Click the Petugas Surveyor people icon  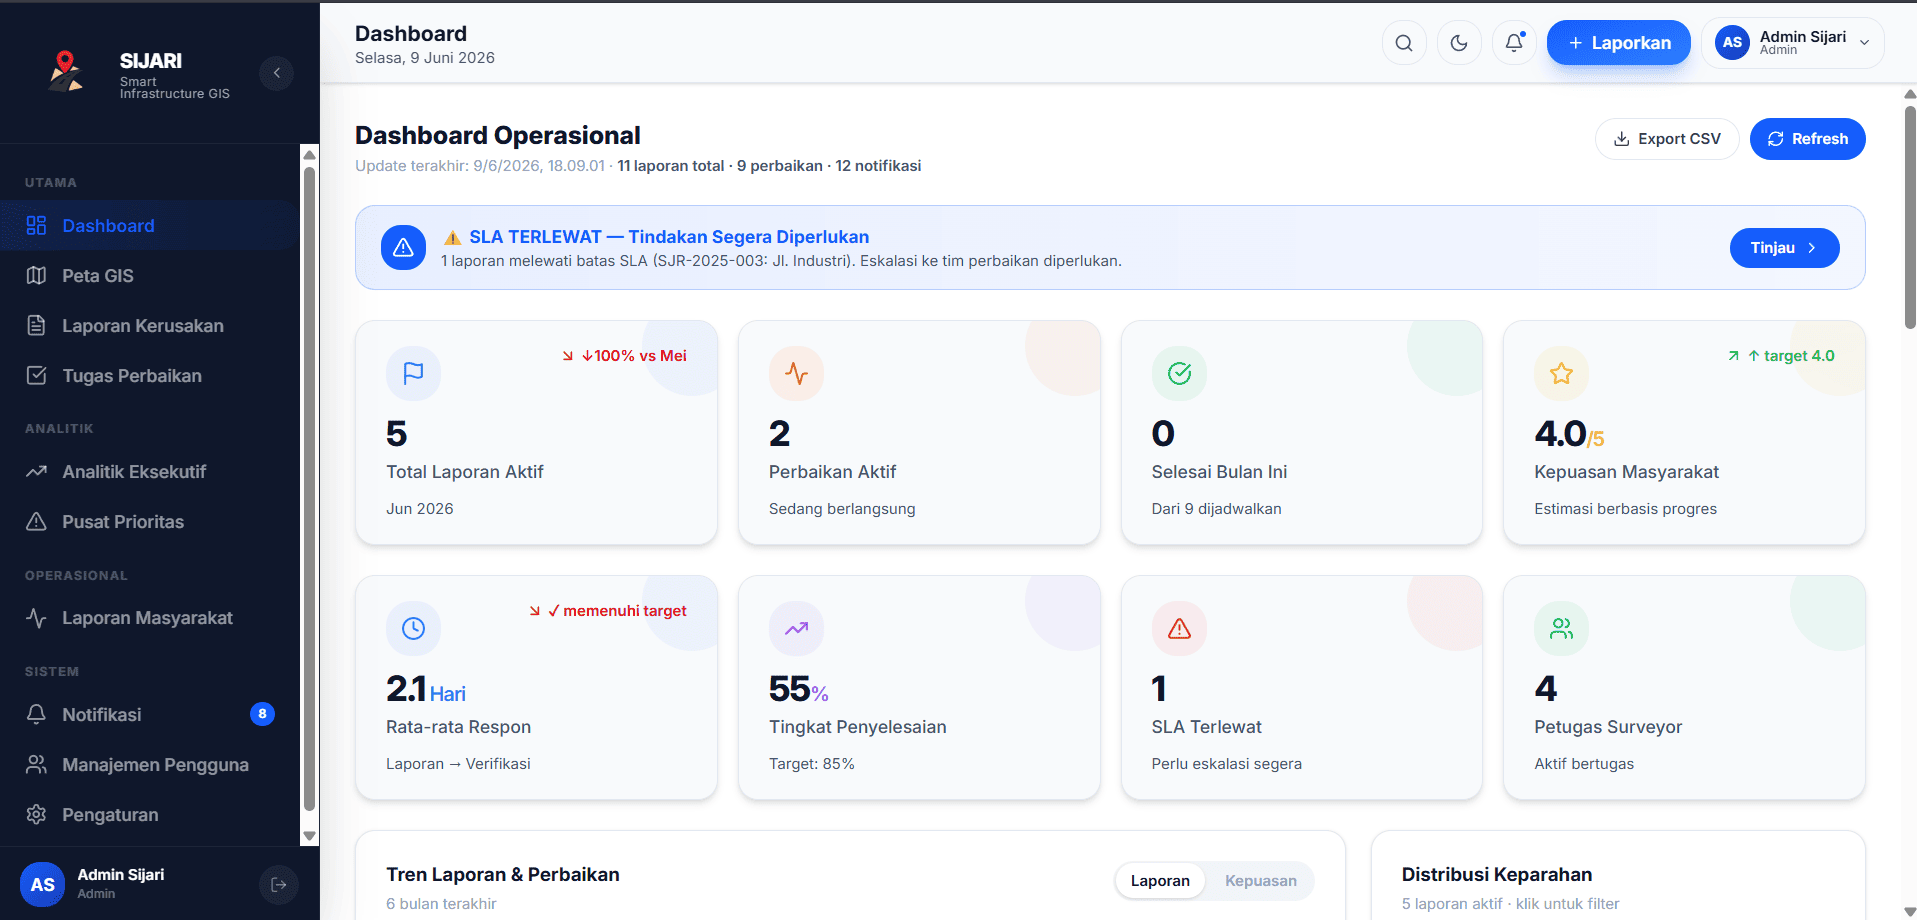pos(1561,628)
